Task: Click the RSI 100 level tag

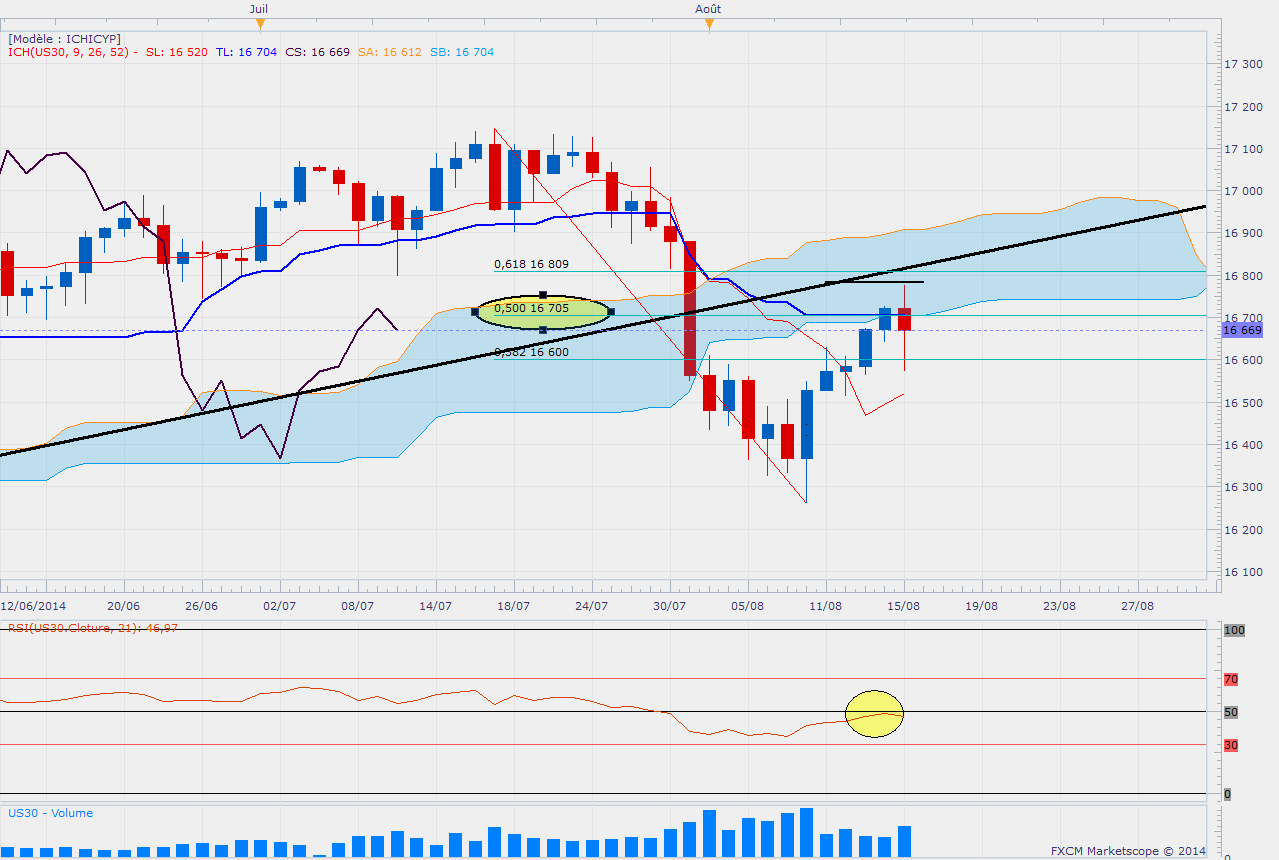Action: (x=1234, y=629)
